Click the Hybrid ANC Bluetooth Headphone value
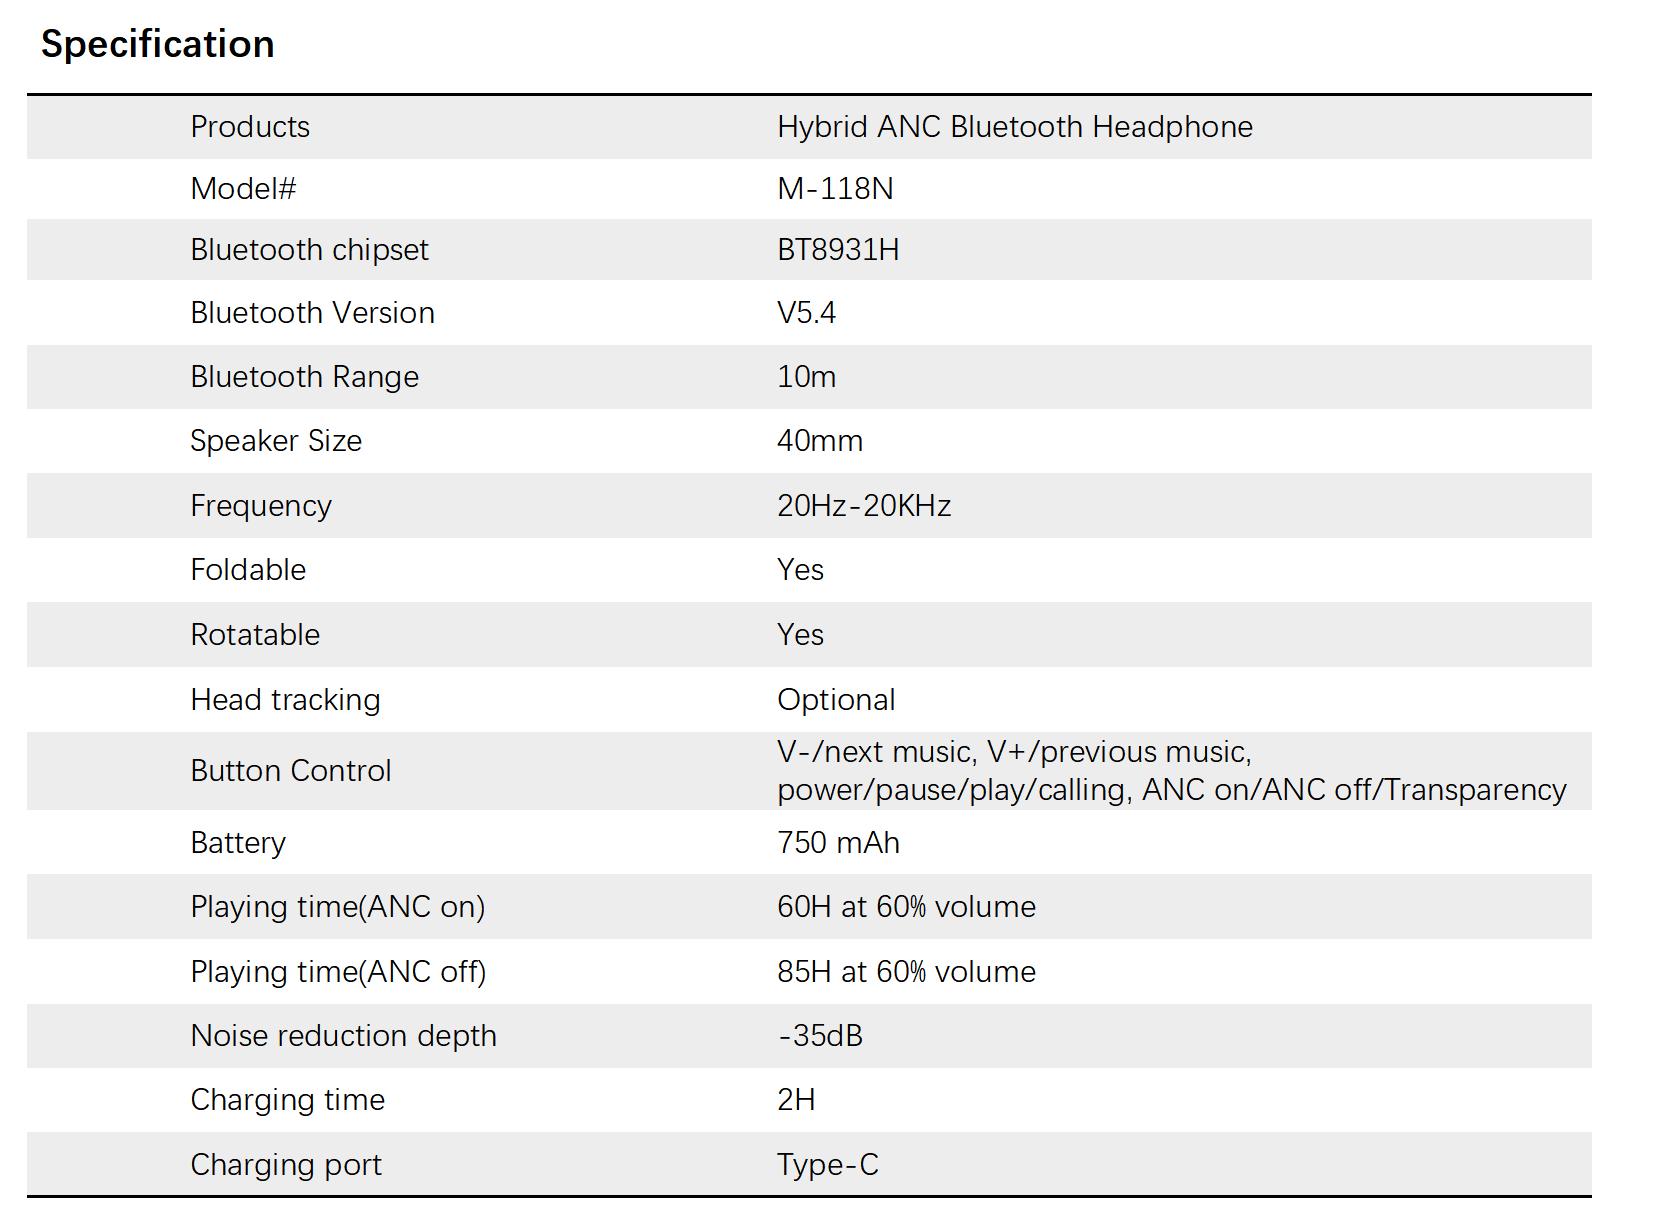Viewport: 1662px width, 1209px height. point(1014,127)
